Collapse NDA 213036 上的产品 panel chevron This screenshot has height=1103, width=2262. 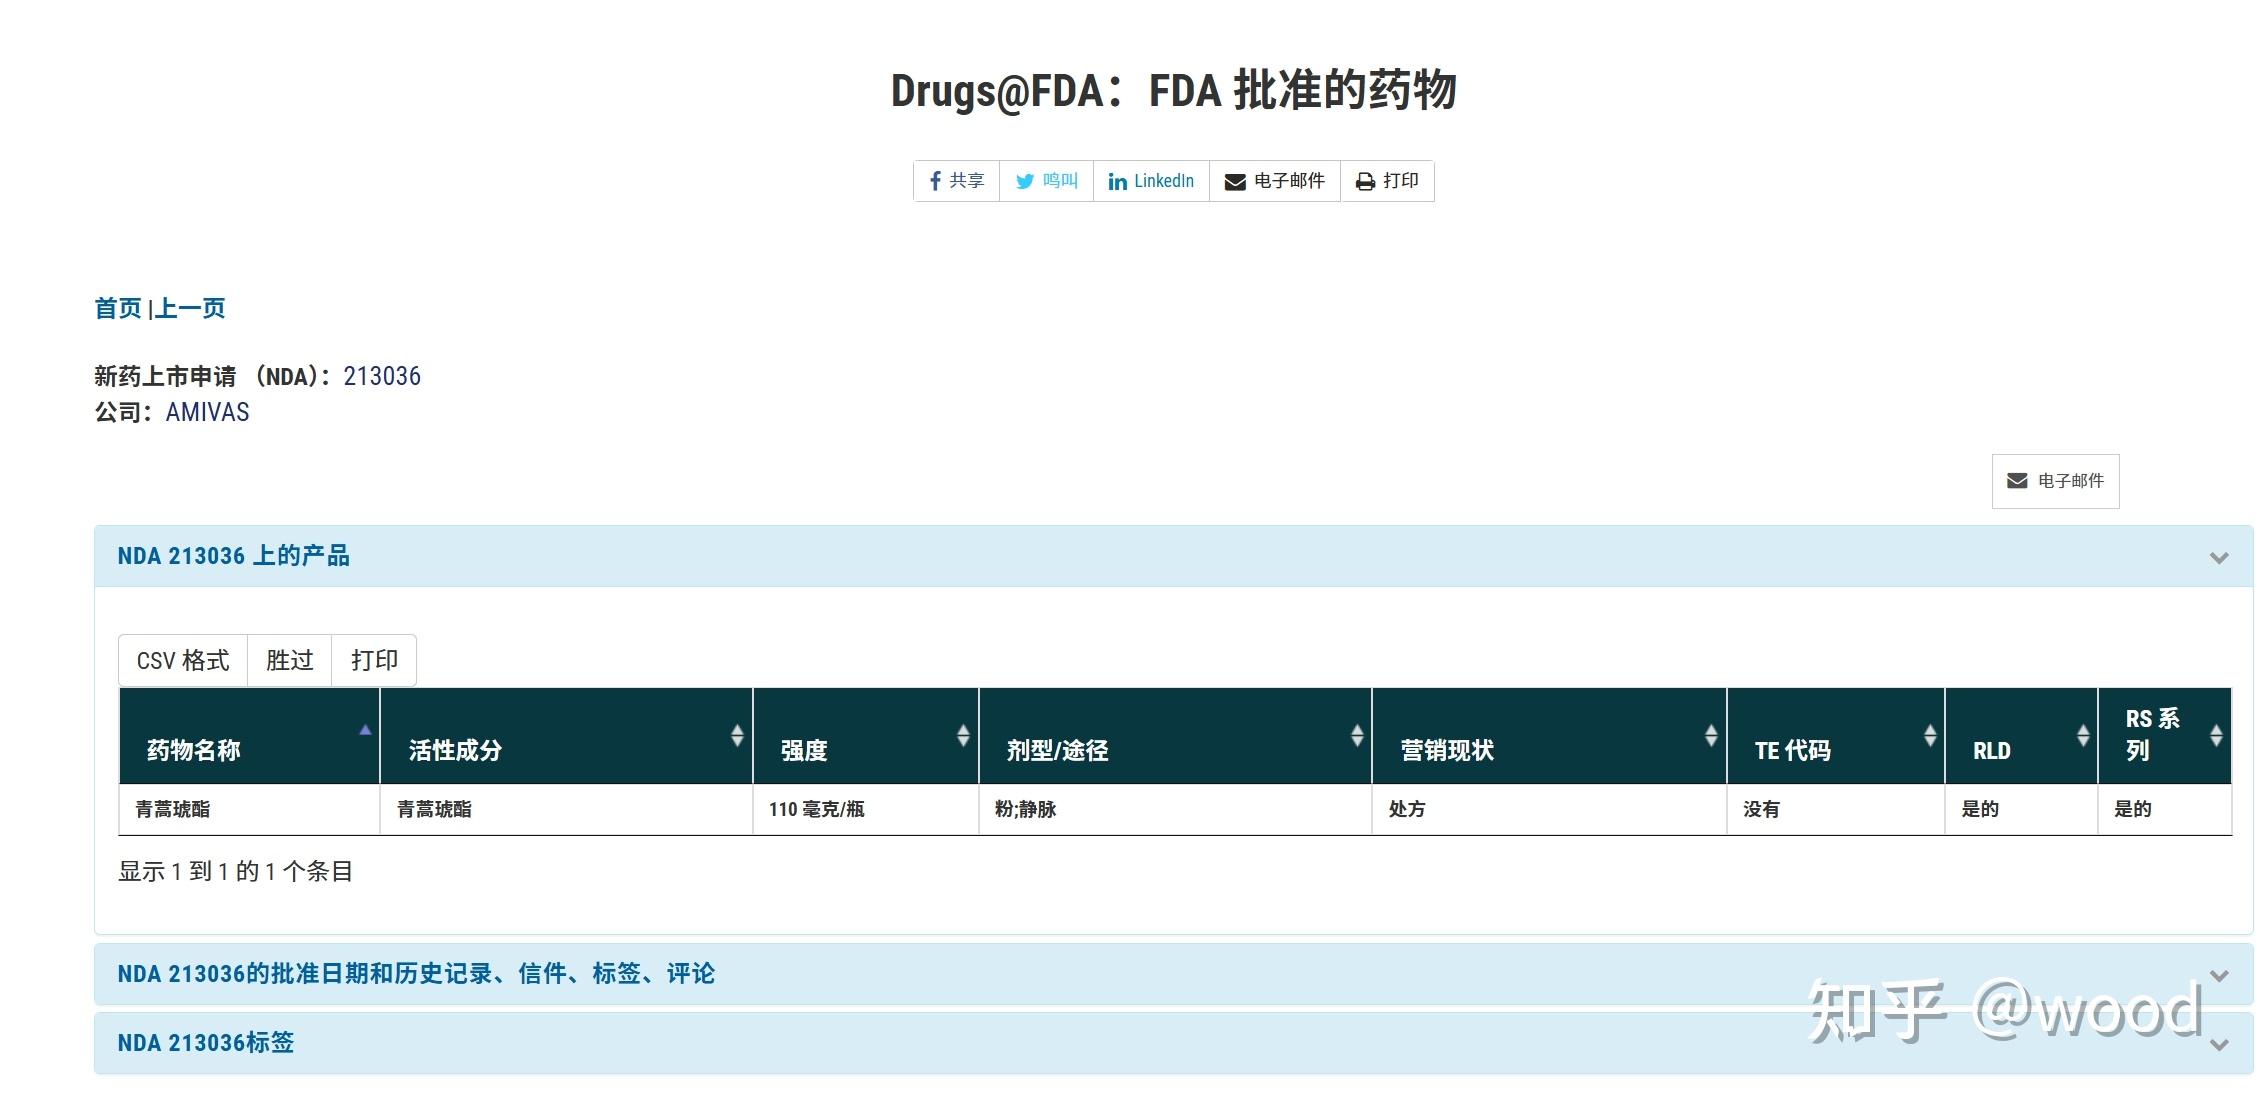(x=2219, y=557)
